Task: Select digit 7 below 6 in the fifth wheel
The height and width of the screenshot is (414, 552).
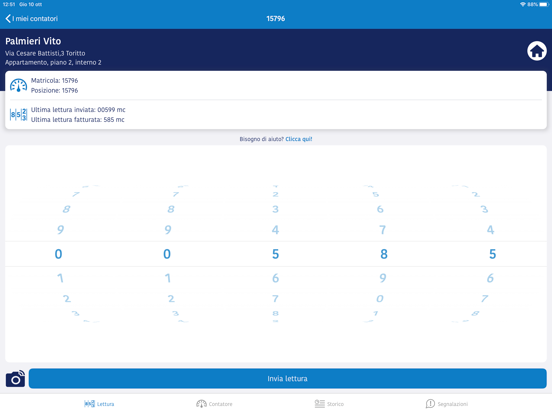Action: (x=484, y=299)
